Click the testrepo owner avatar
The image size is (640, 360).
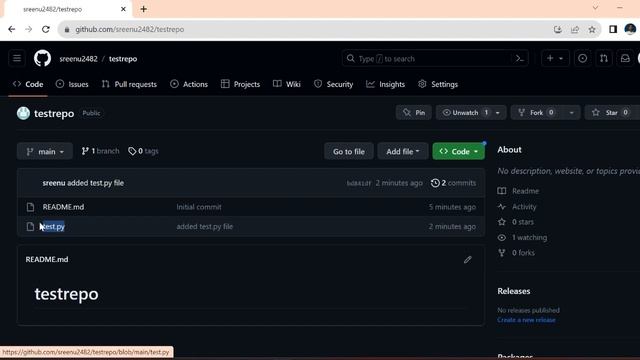(23, 113)
